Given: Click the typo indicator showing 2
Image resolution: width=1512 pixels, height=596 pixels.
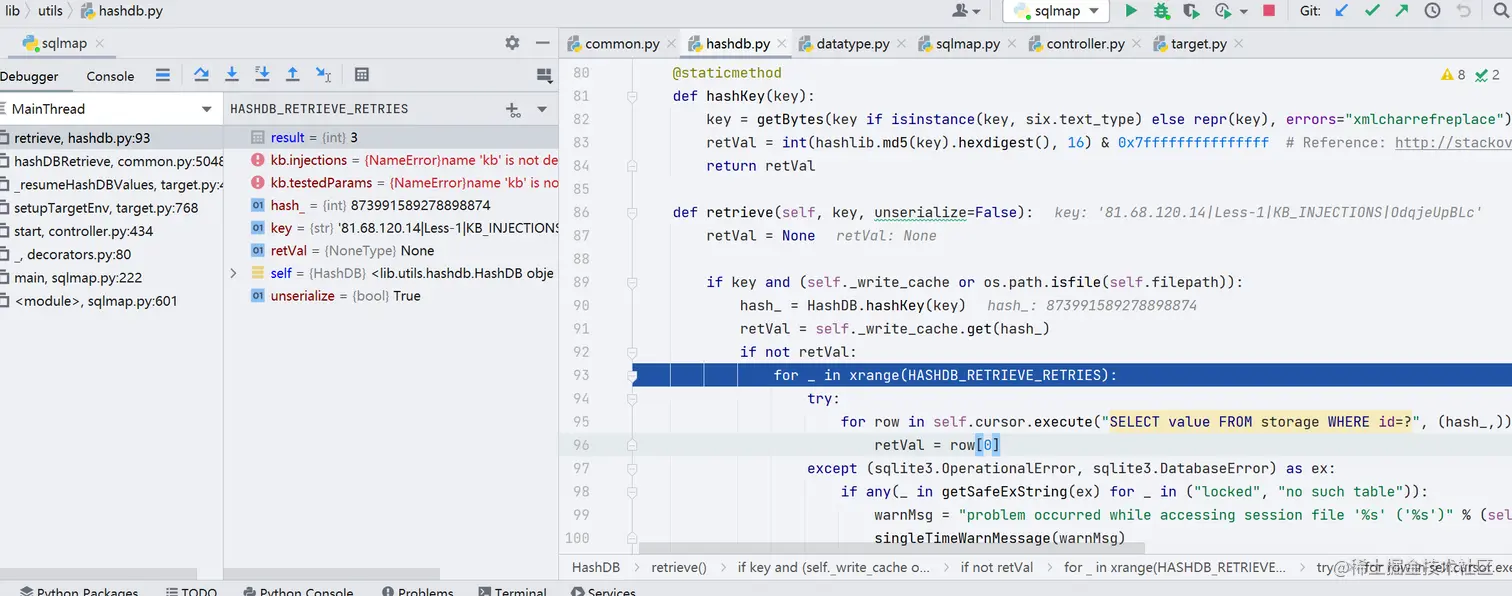Looking at the screenshot, I should pos(1488,75).
